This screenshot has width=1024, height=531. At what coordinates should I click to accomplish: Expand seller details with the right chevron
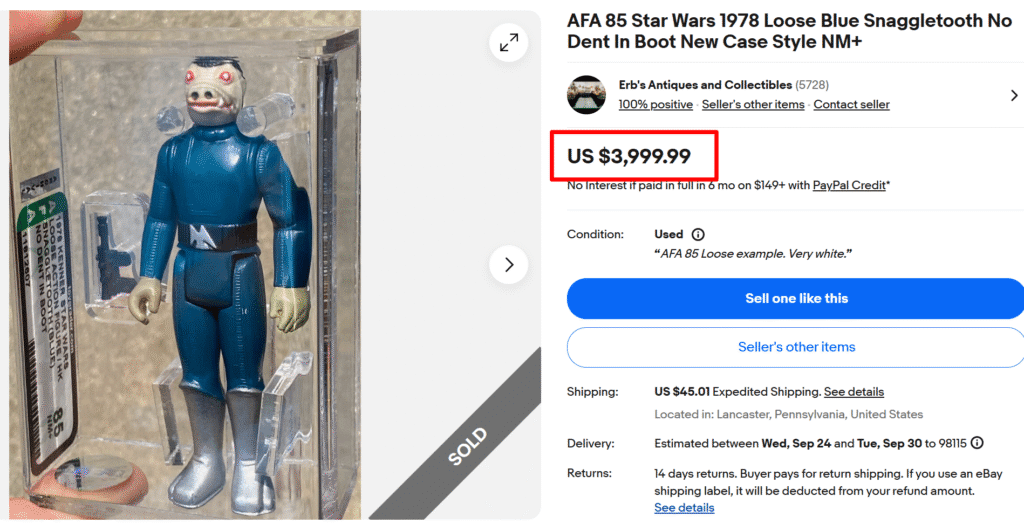point(1014,95)
